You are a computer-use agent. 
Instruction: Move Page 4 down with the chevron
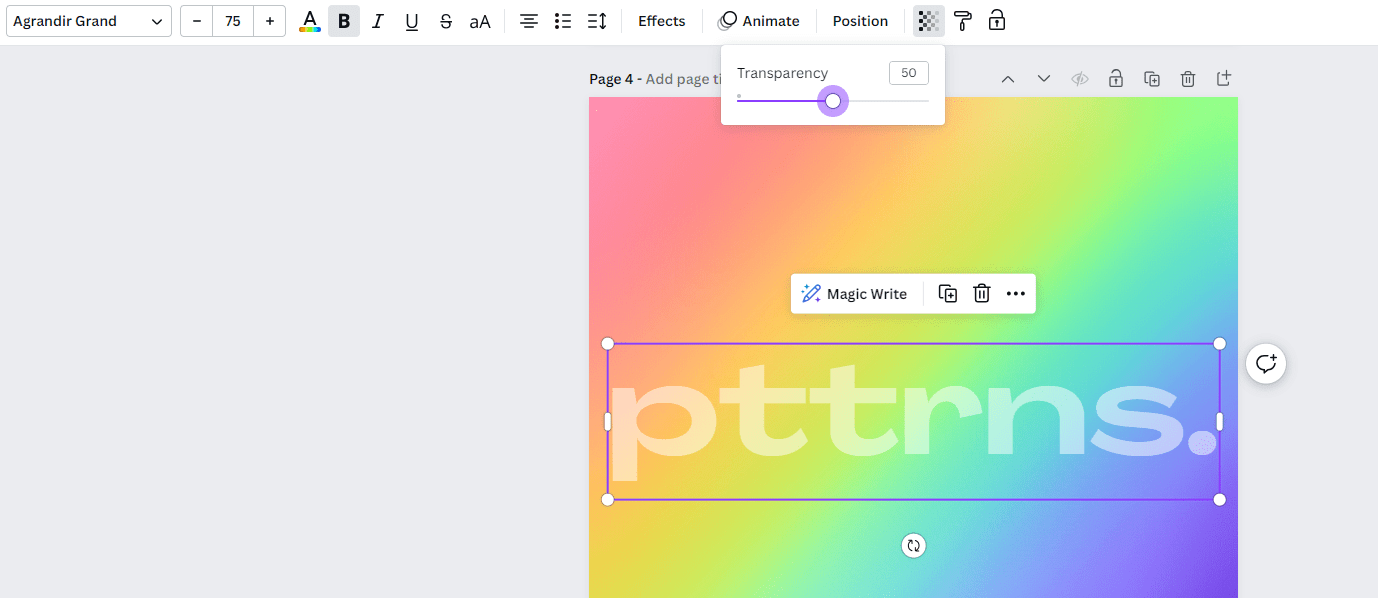(x=1043, y=78)
